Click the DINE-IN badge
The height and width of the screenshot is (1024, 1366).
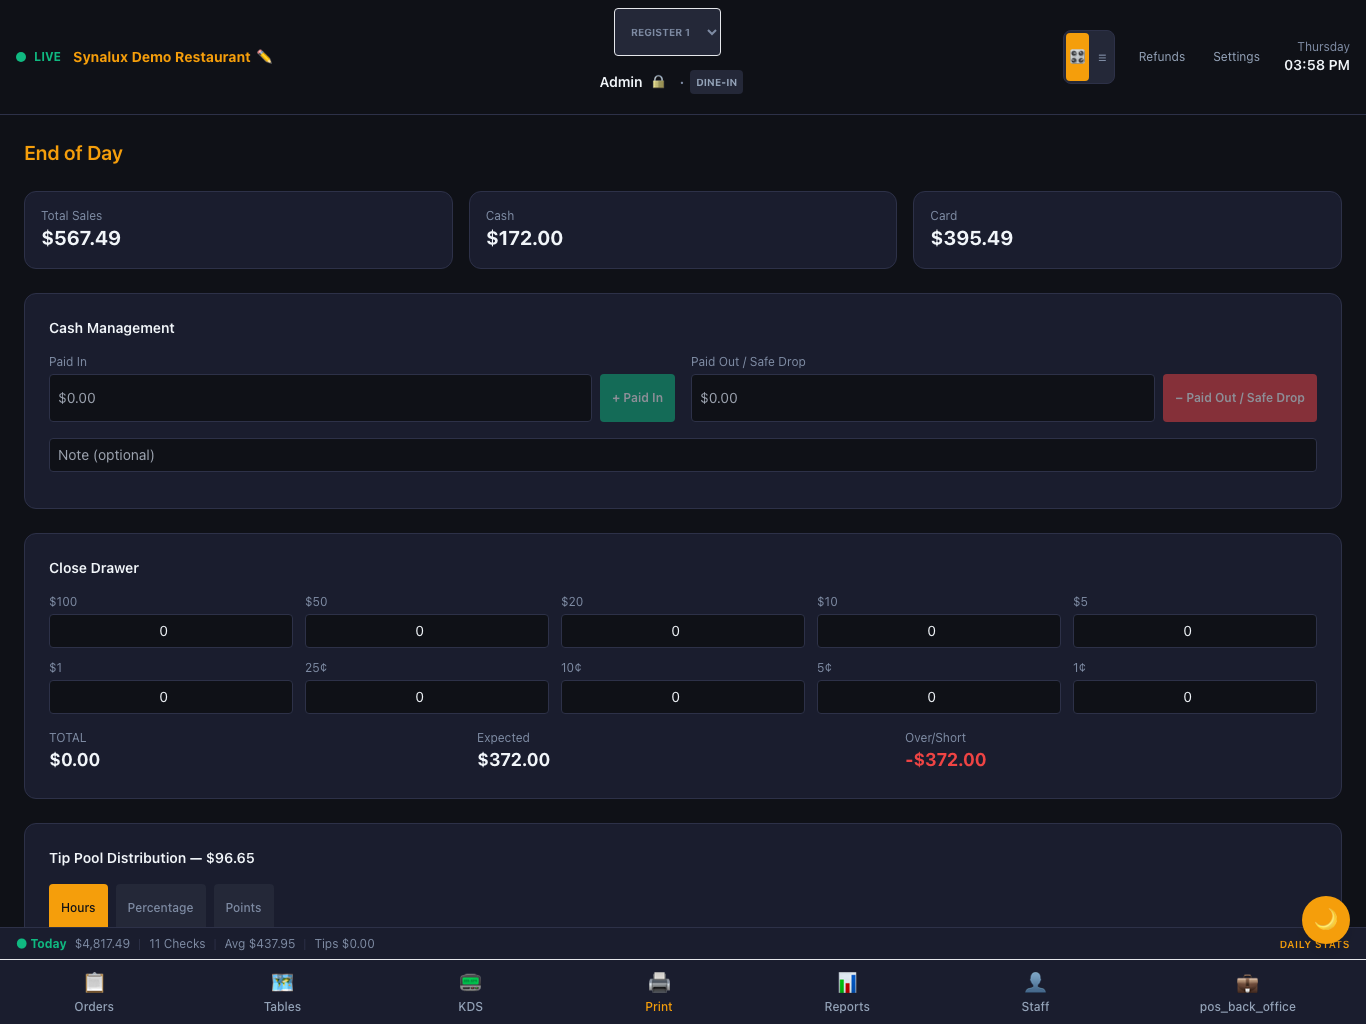[x=716, y=82]
